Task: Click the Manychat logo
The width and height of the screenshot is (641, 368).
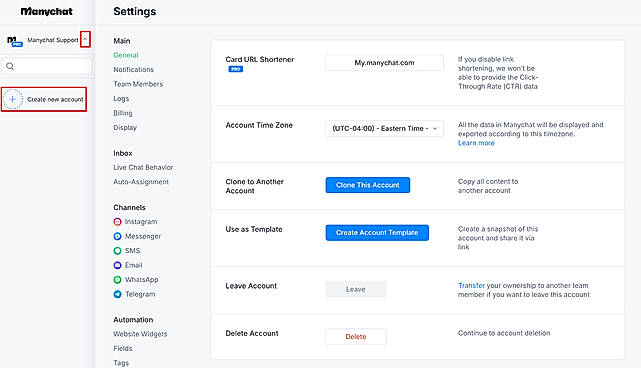Action: (x=47, y=11)
